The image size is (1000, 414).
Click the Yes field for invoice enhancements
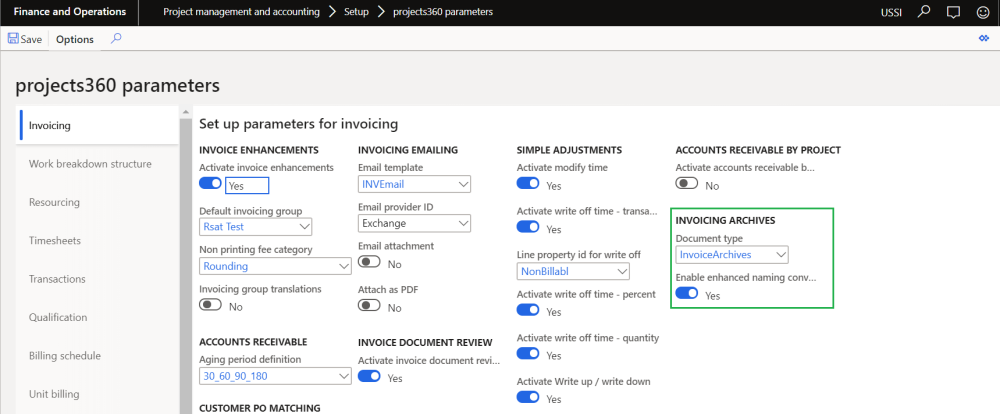[247, 185]
